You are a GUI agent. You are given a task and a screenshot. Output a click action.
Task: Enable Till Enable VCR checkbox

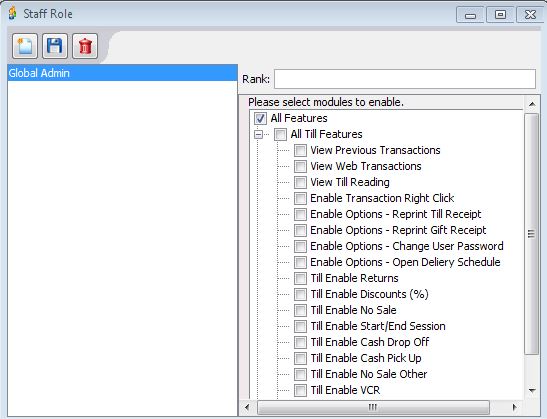[x=300, y=390]
